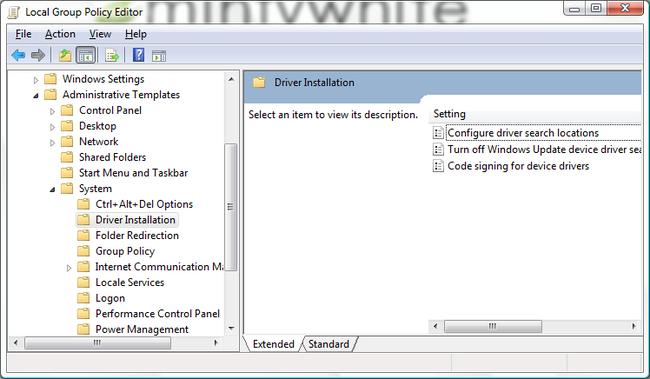Image resolution: width=650 pixels, height=379 pixels.
Task: Select Internet Communication Management tree label
Action: (x=159, y=267)
